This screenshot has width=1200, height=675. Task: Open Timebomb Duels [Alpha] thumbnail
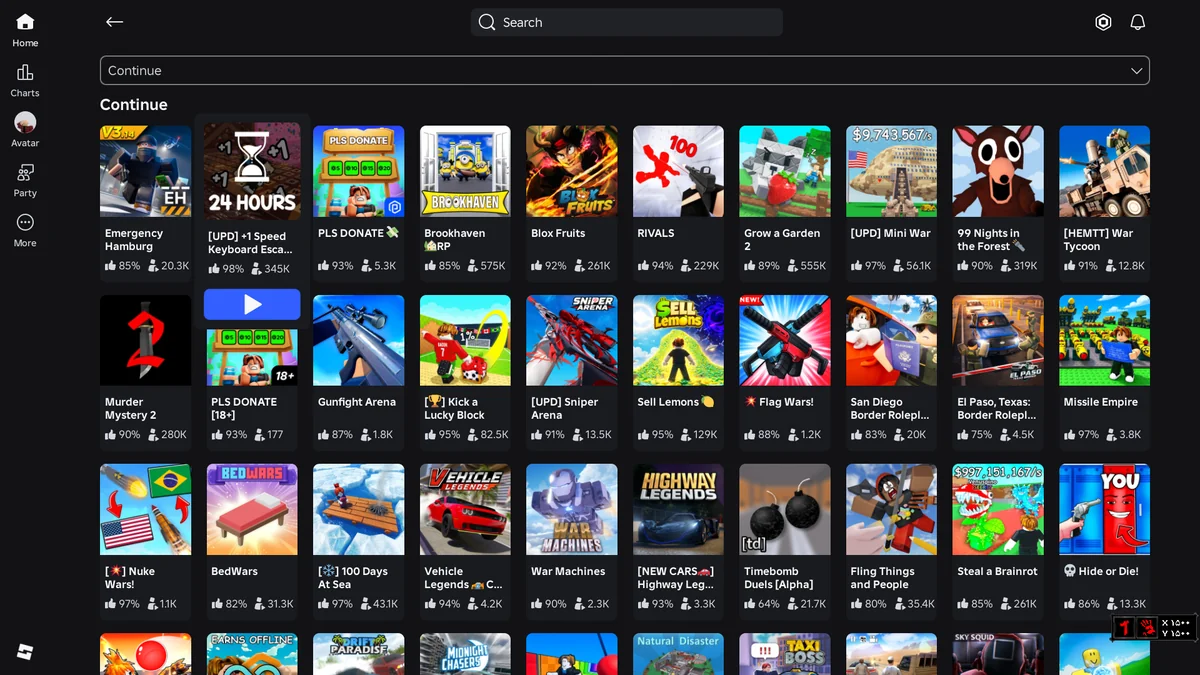[x=785, y=509]
